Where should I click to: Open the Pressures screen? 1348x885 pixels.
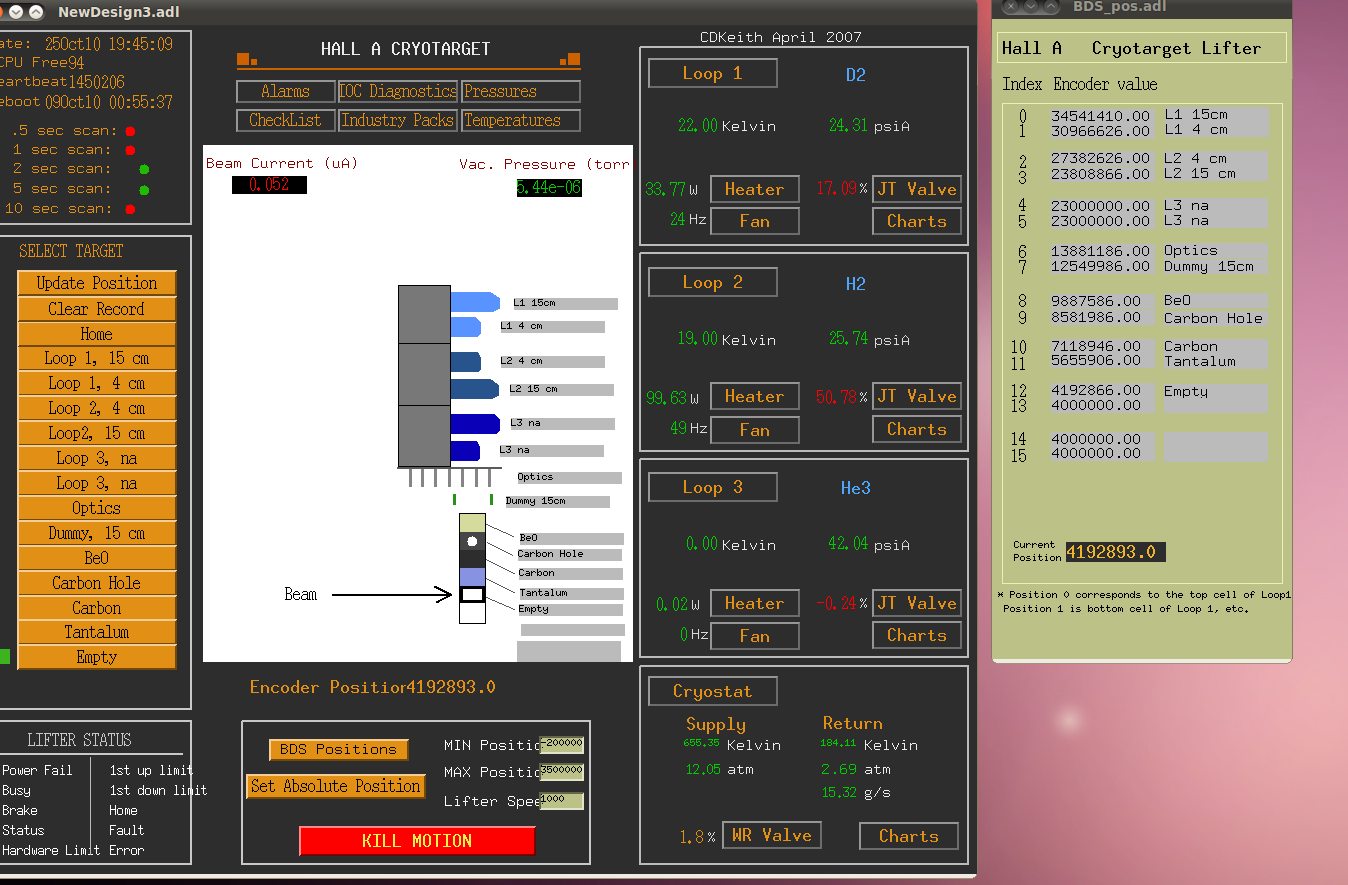coord(521,91)
